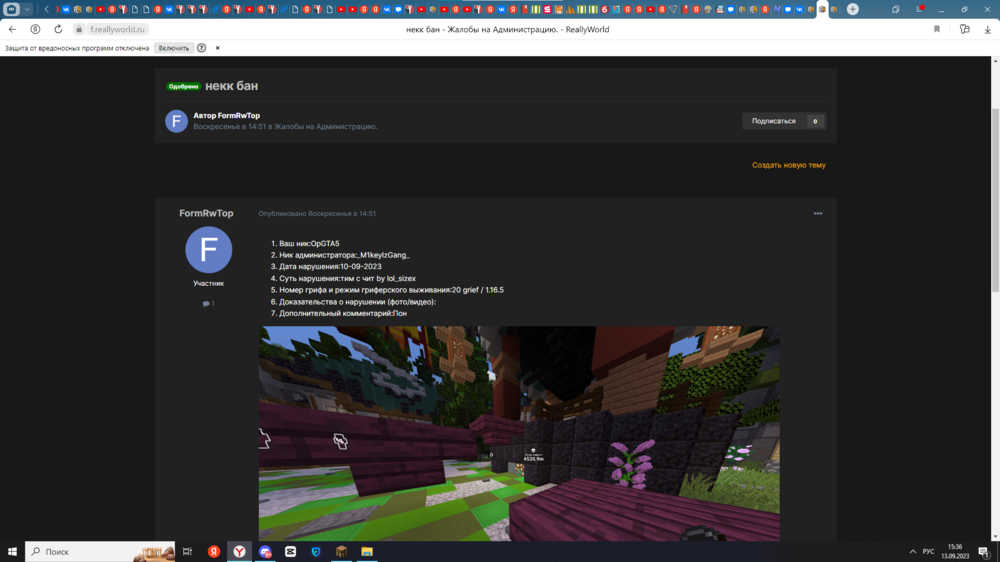
Task: Switch to Yandex Browser on taskbar
Action: click(239, 552)
